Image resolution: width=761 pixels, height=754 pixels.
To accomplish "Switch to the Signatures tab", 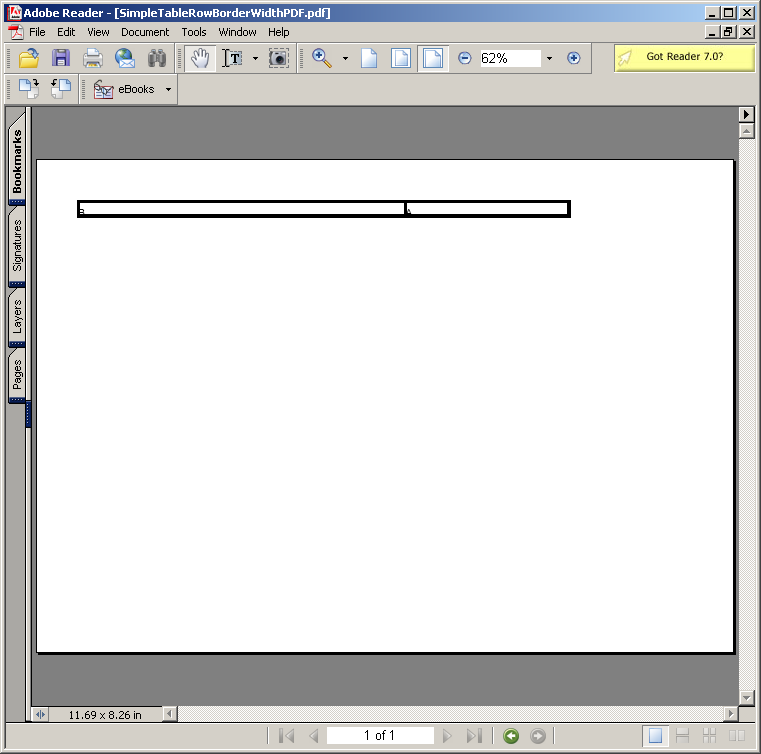I will point(17,246).
